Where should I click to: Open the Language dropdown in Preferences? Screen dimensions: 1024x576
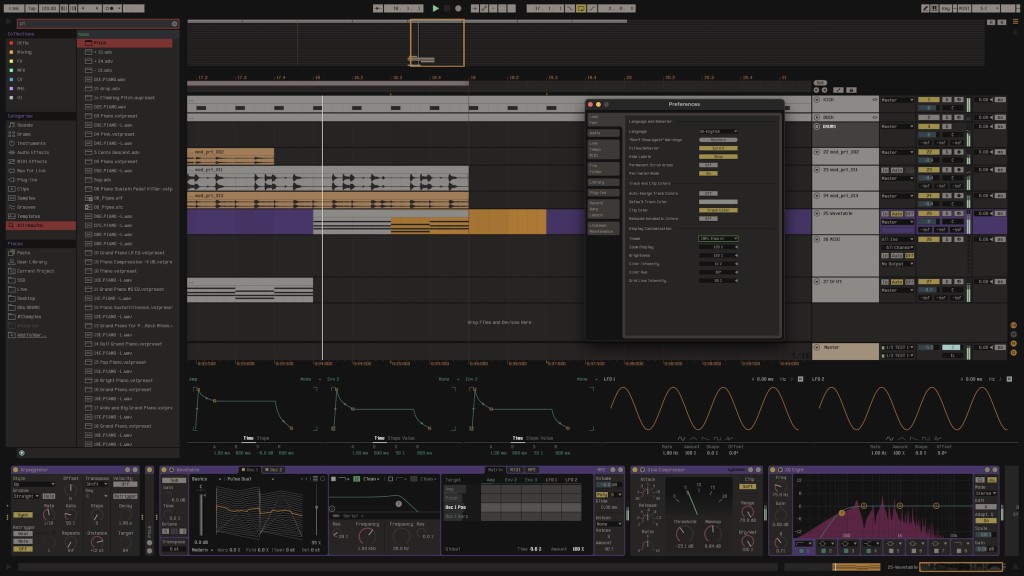(x=717, y=131)
